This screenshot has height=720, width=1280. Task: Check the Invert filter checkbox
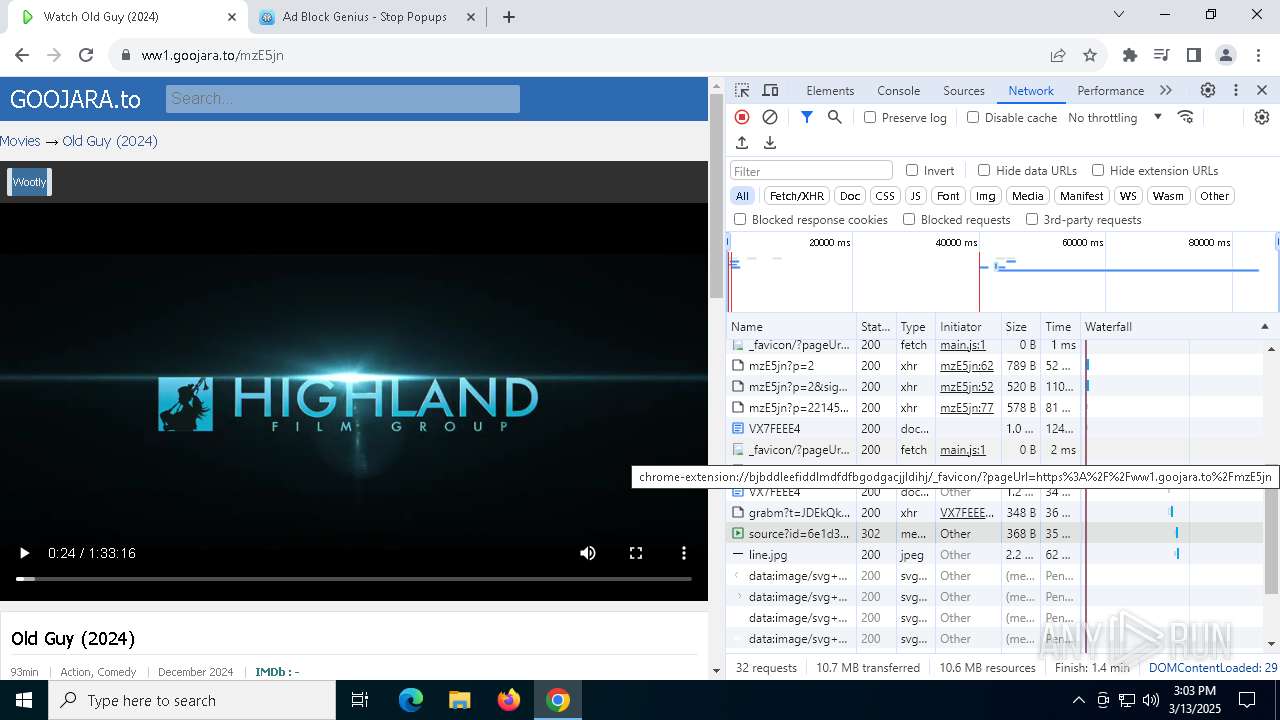912,170
